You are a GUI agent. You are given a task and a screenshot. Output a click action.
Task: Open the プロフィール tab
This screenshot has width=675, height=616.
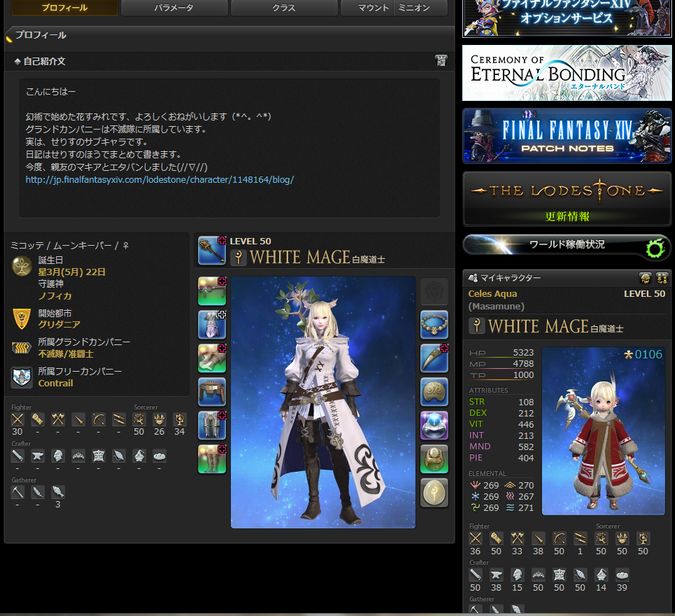coord(65,7)
